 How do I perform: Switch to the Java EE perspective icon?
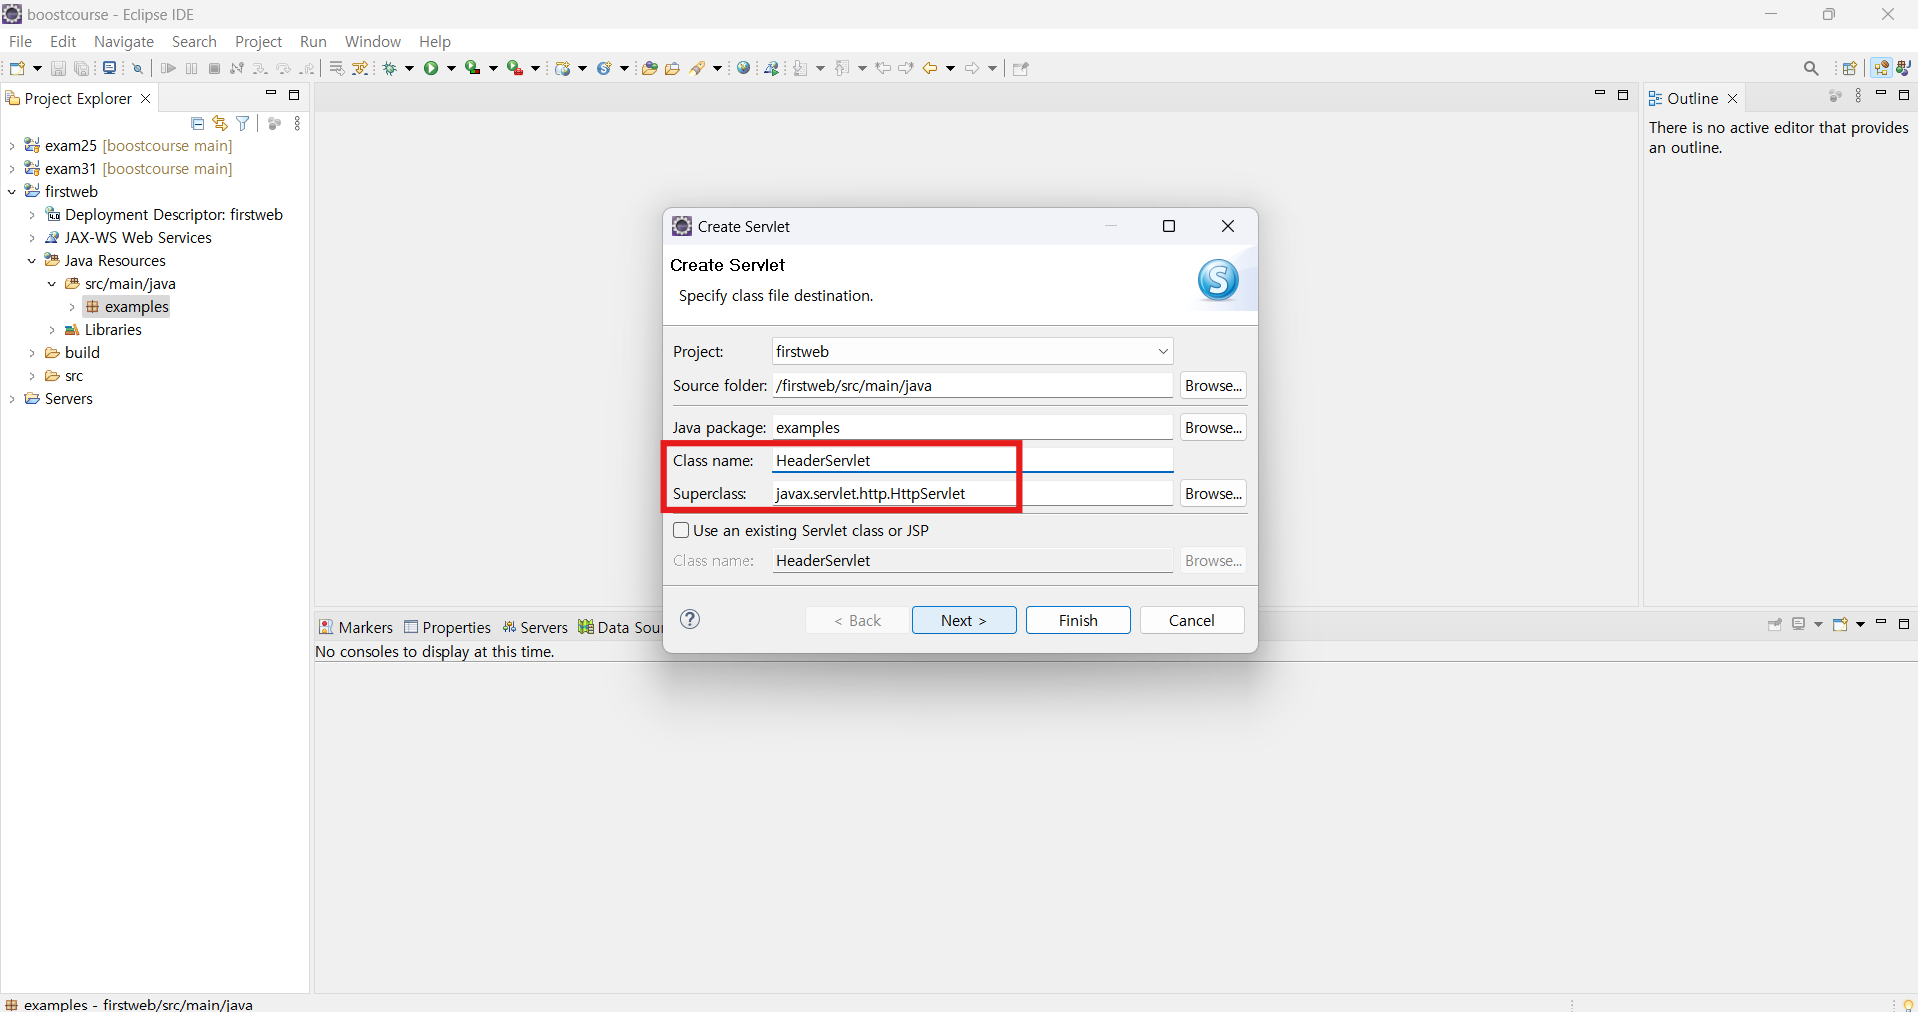pyautogui.click(x=1882, y=68)
